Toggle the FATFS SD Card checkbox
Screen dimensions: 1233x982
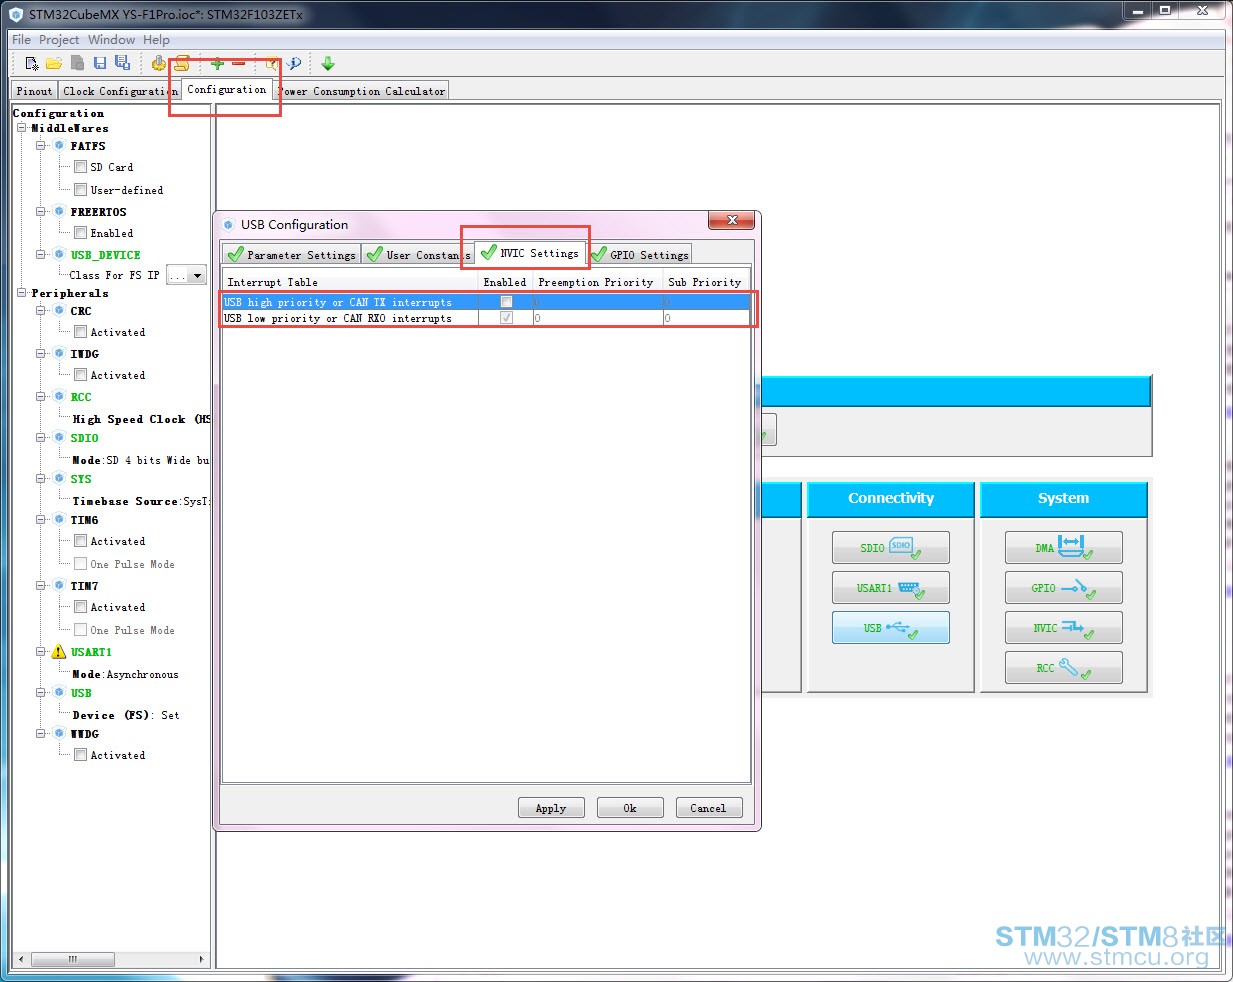[81, 167]
